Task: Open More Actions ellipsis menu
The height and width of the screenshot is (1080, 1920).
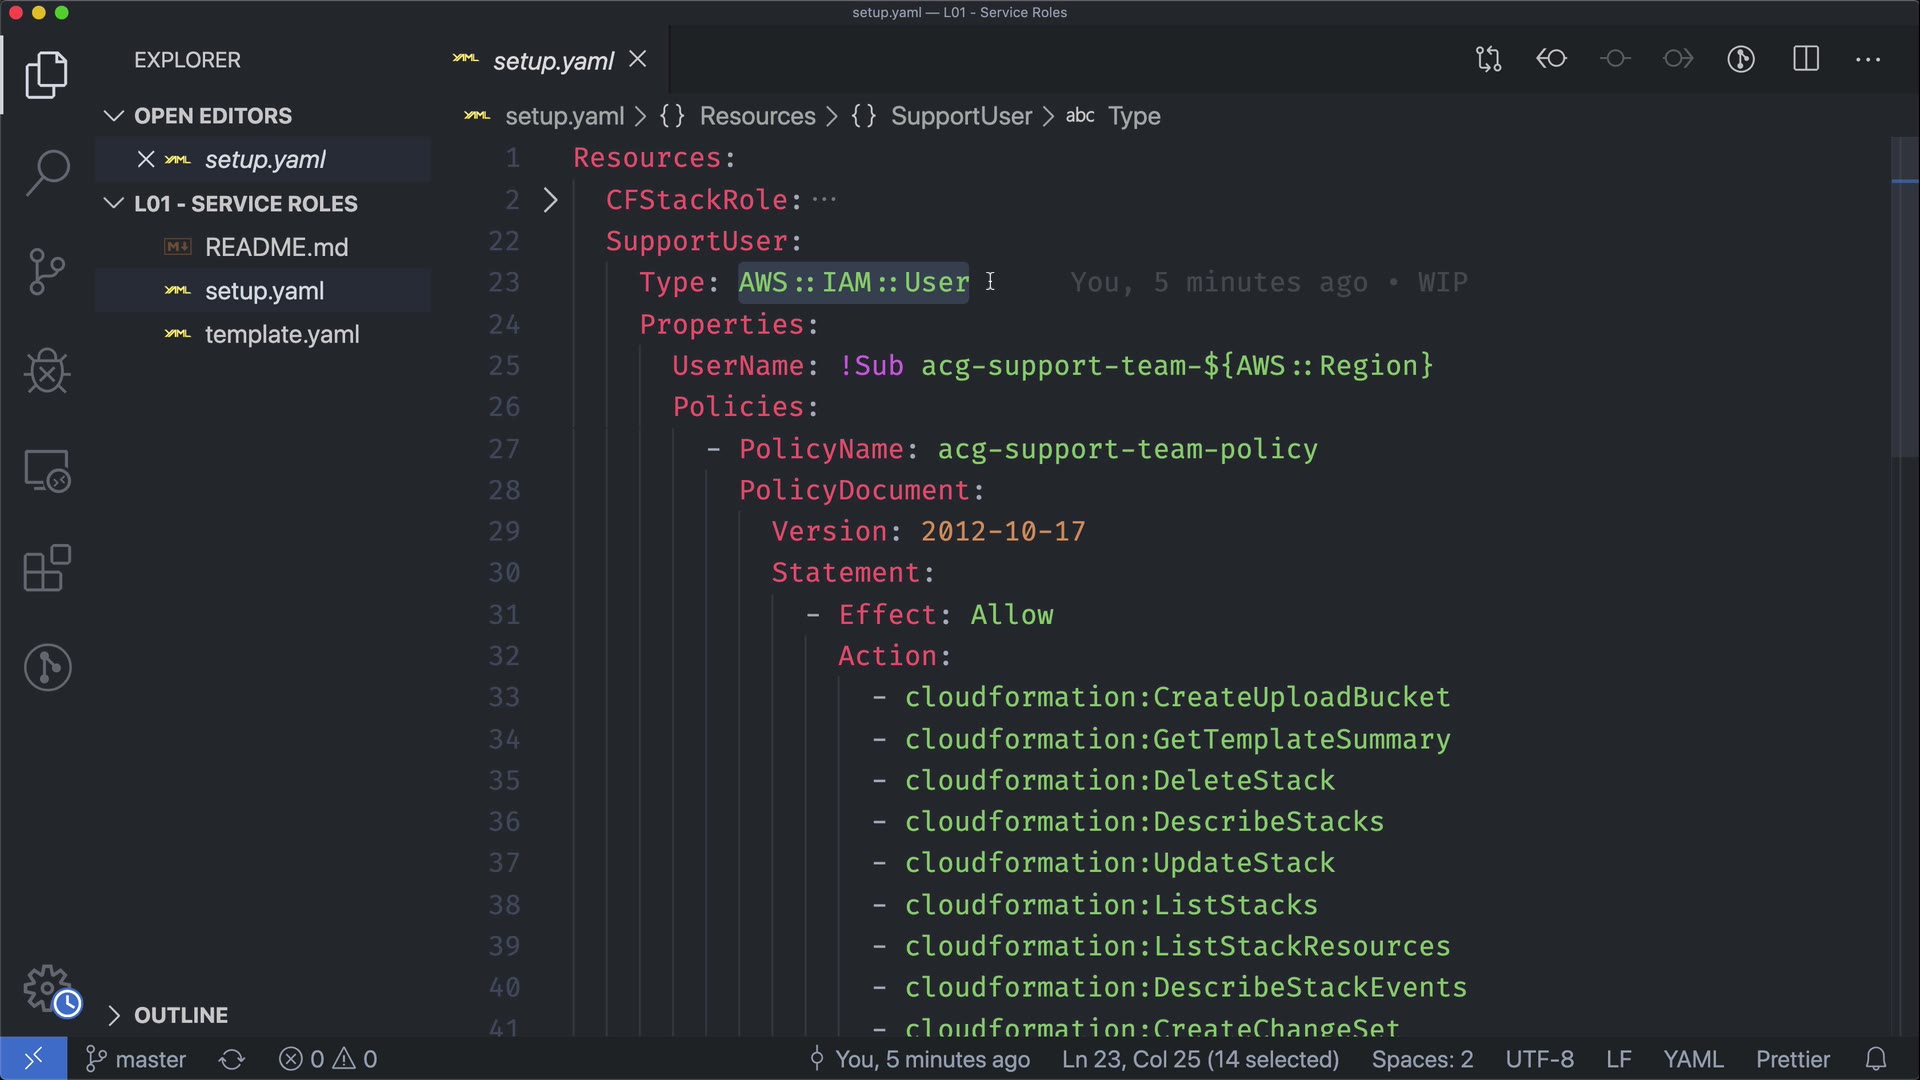Action: 1868,59
